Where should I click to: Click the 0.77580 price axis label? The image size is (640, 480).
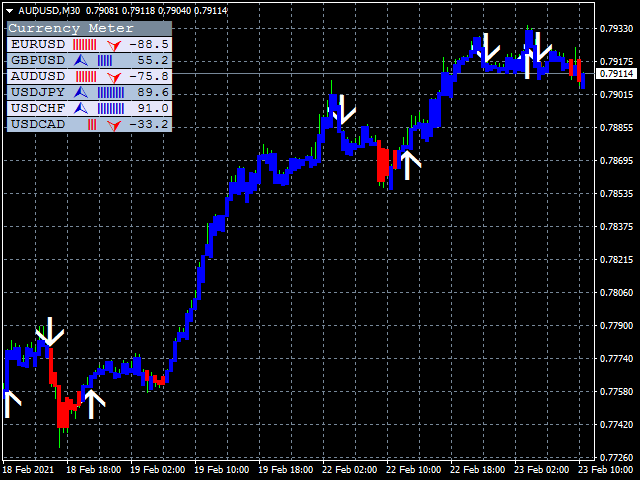tap(616, 392)
